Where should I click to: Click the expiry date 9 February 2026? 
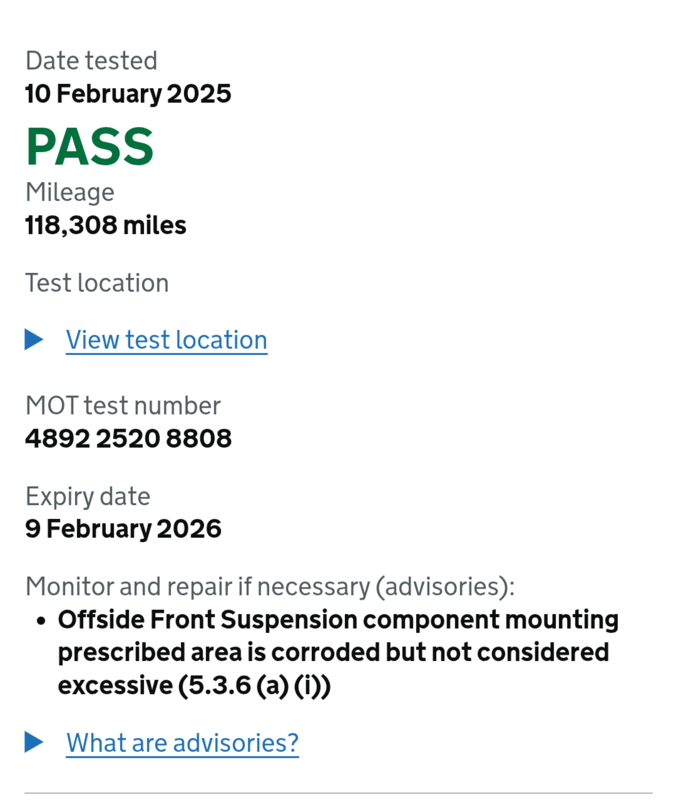click(123, 528)
